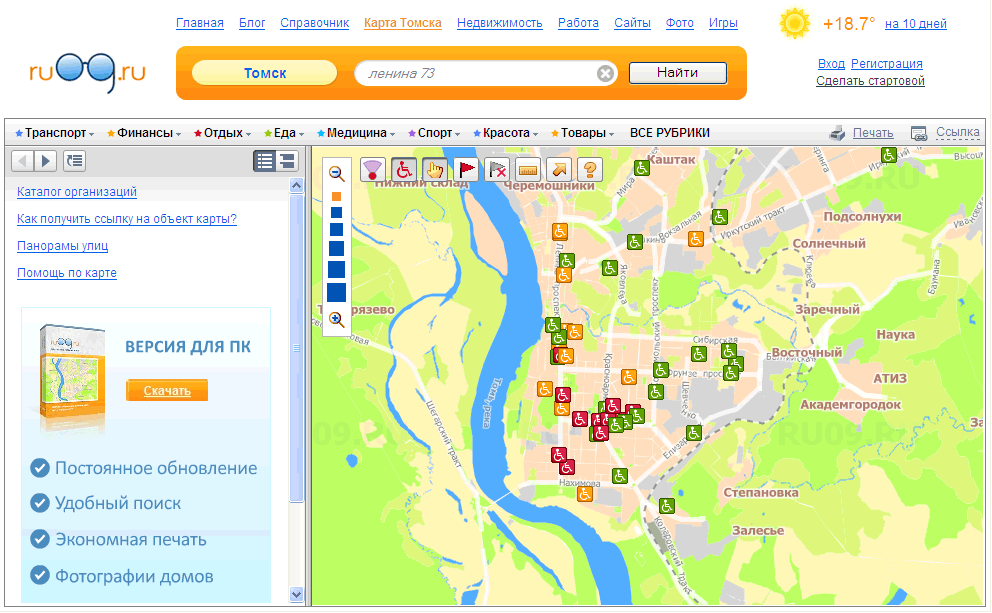The height and width of the screenshot is (613, 992).
Task: Click the red flag marker tool
Action: point(466,169)
